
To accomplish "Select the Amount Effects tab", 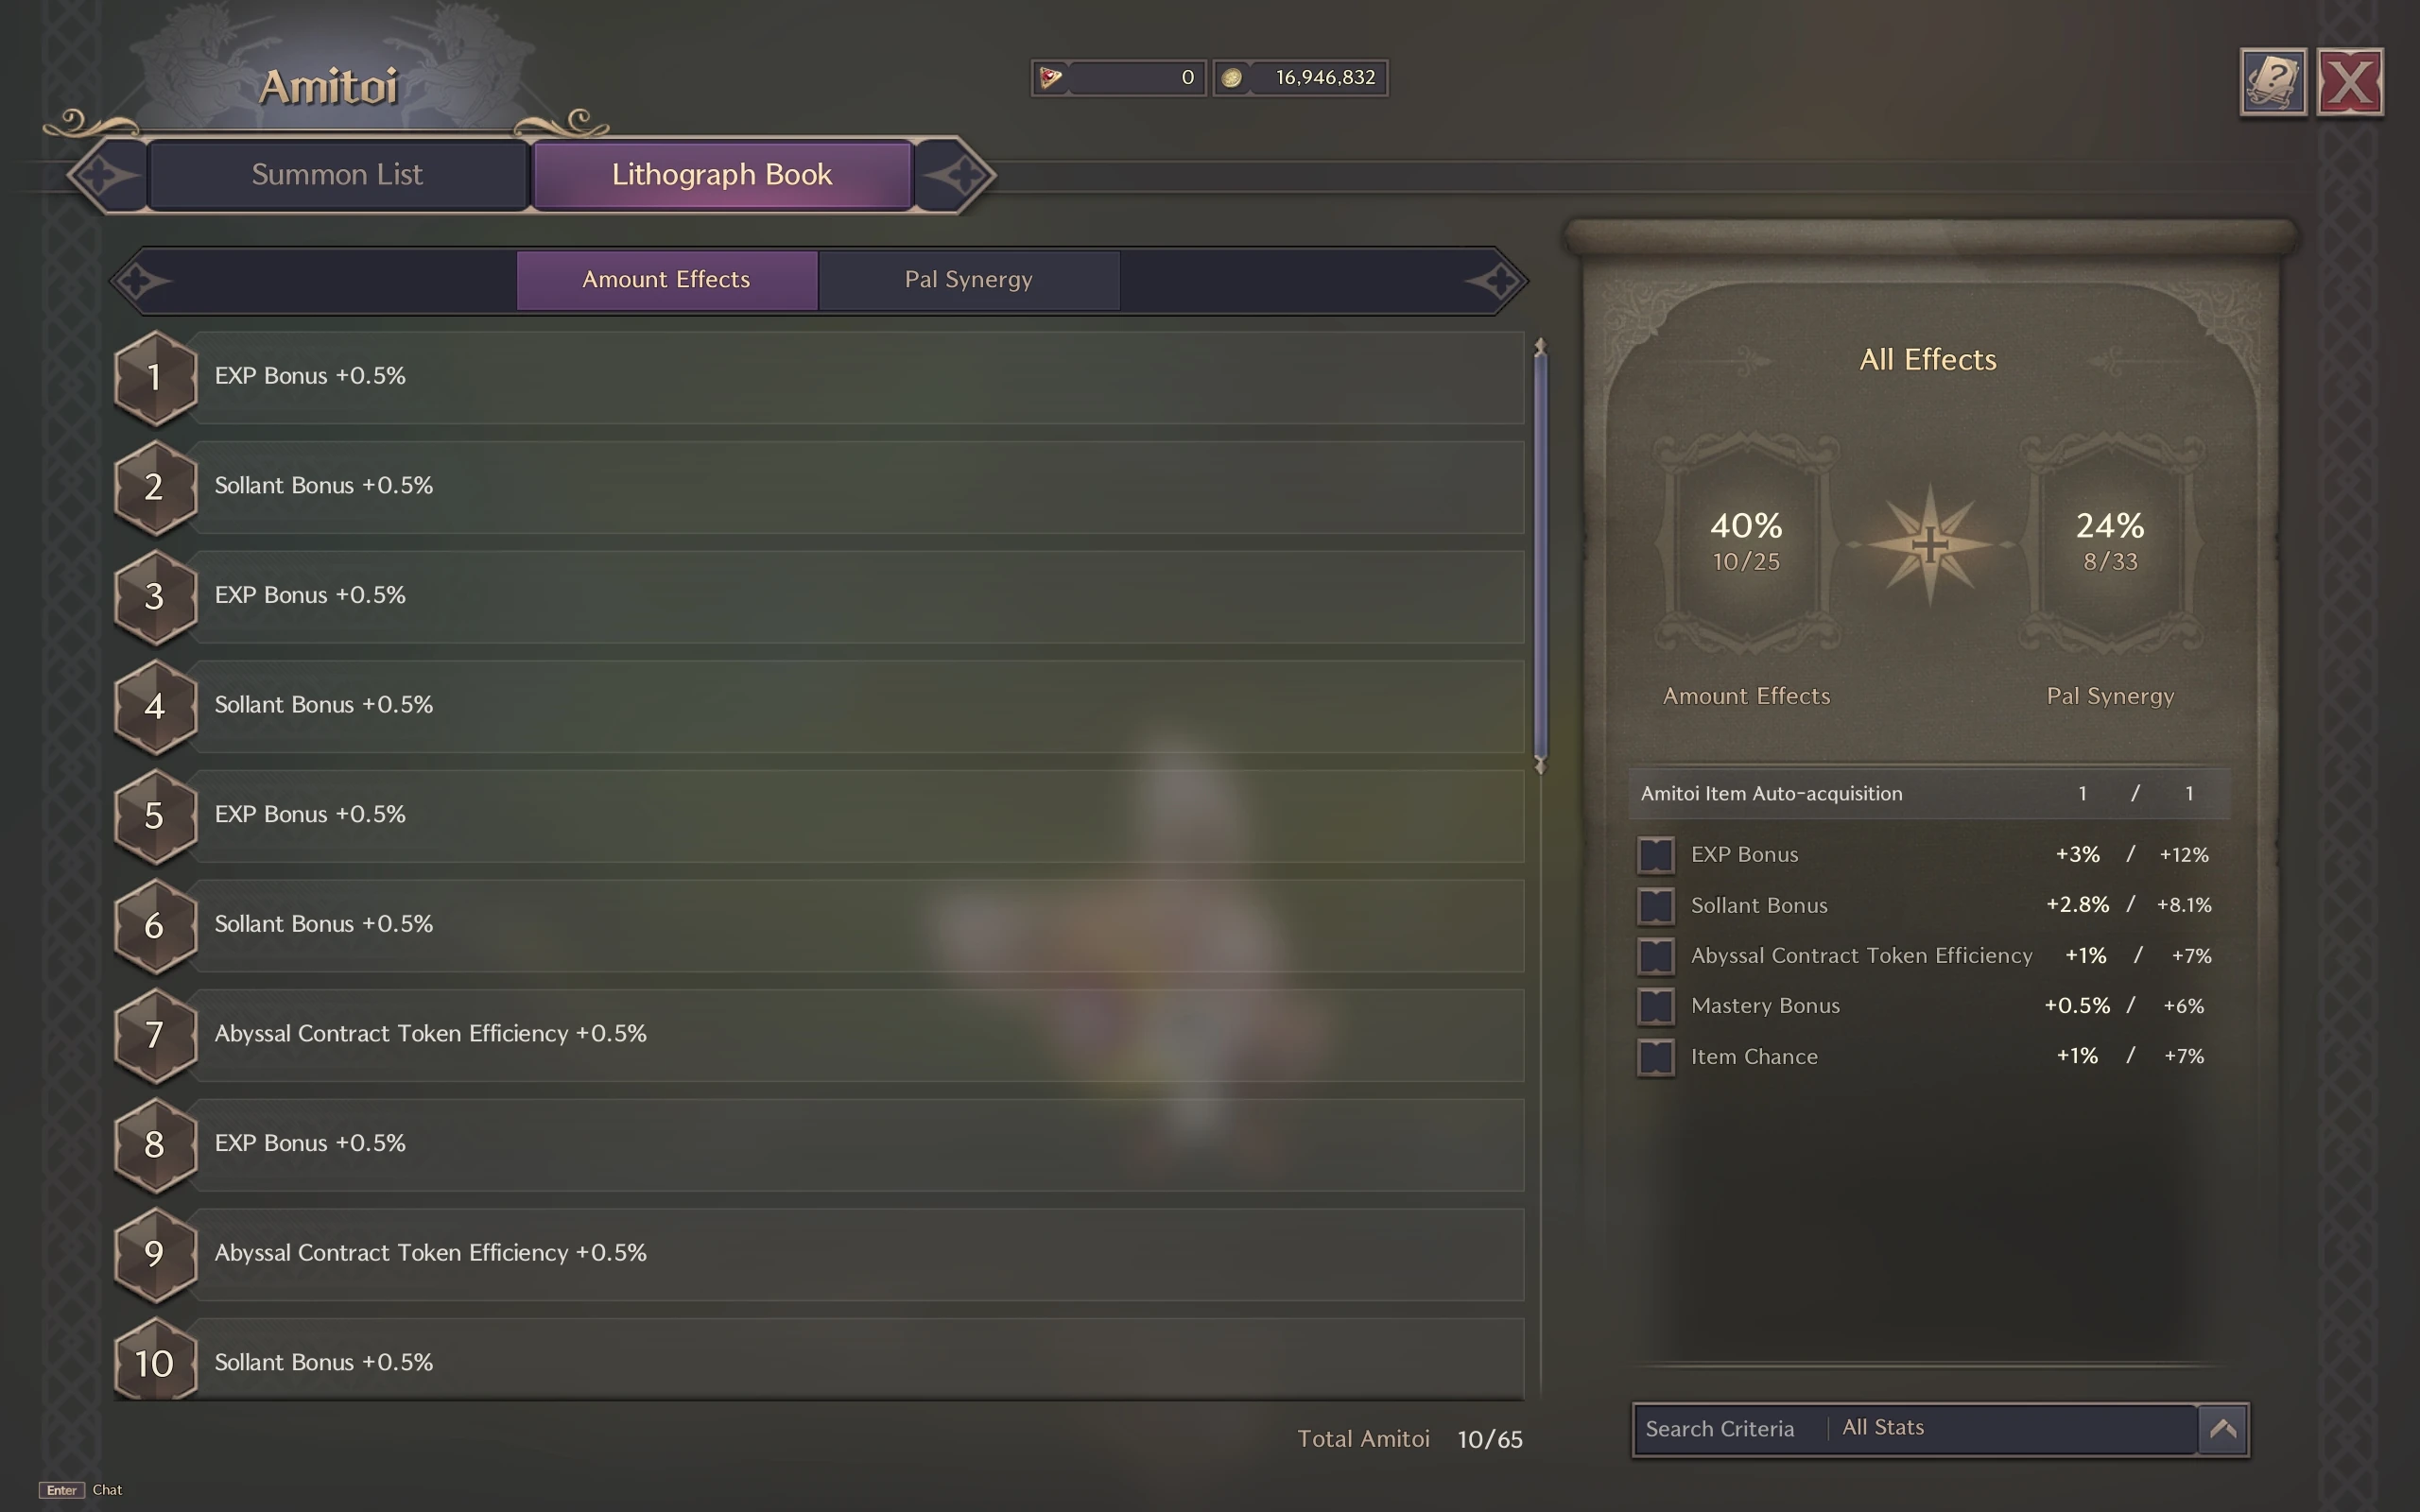I will (x=667, y=280).
